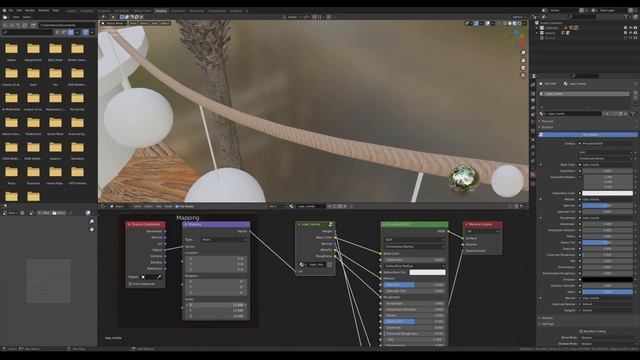Switch to the Layout workspace tab
This screenshot has width=640, height=360.
[x=71, y=11]
